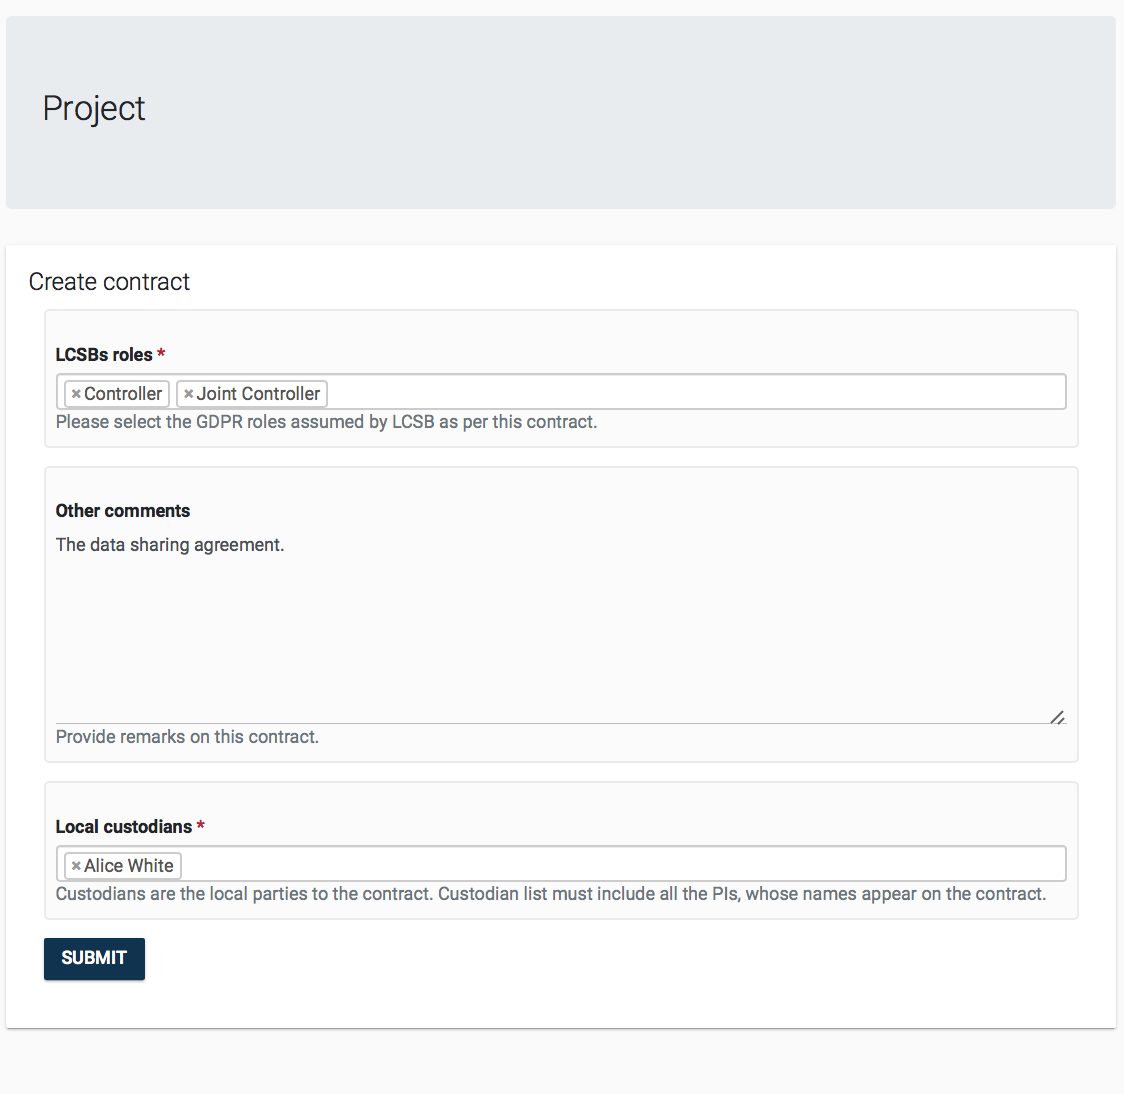Viewport: 1124px width, 1094px height.
Task: Click the custodians help text below field
Action: pos(550,894)
